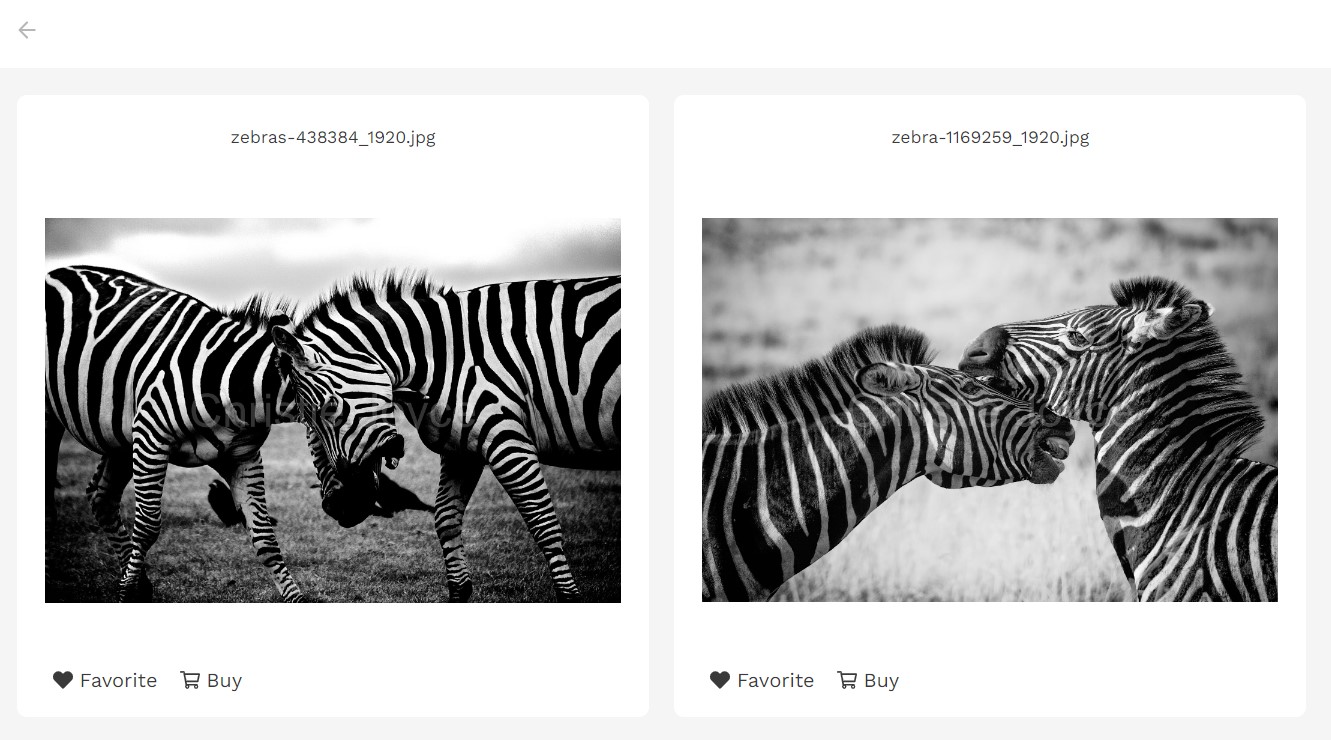Screen dimensions: 1331x740
Task: Open the fighting zebras photo on left
Action: (333, 410)
